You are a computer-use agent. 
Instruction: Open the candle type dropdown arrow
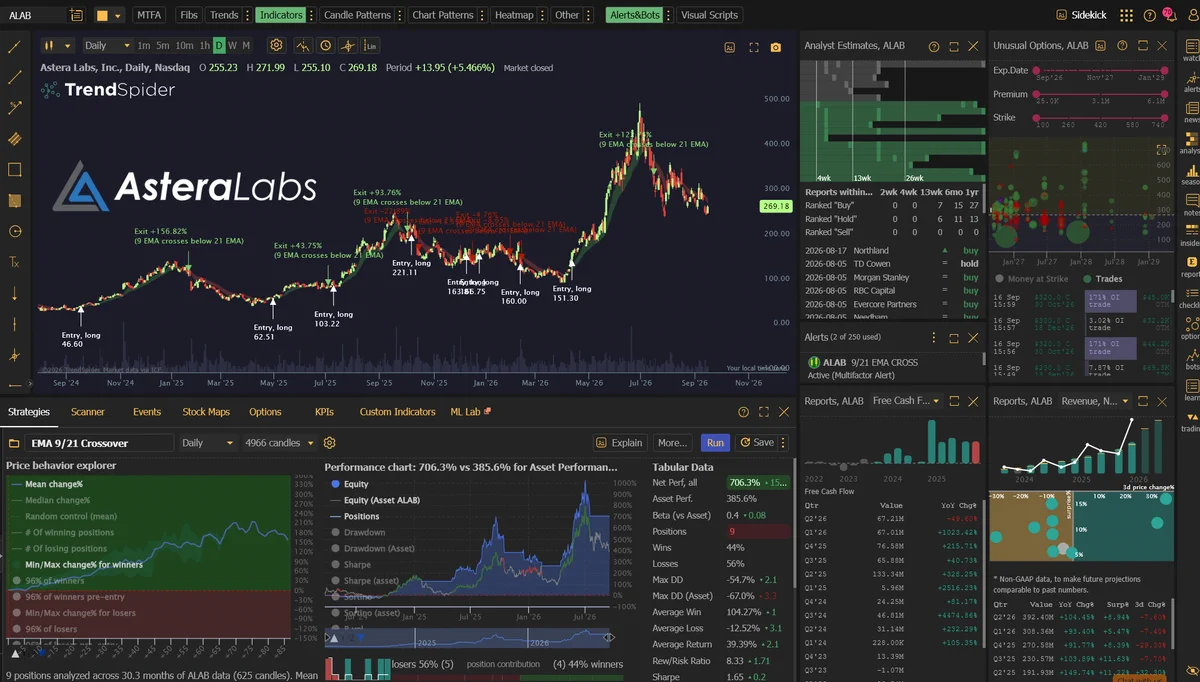click(67, 46)
